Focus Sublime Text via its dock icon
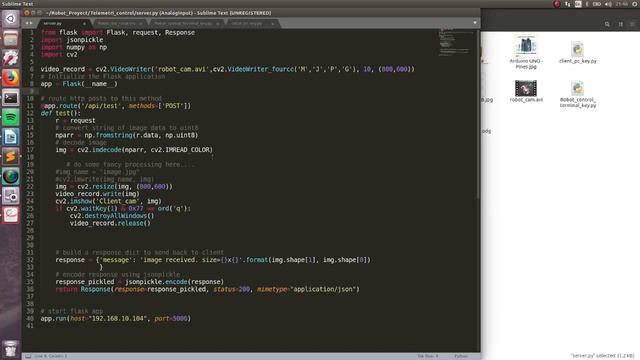640x360 pixels. pyautogui.click(x=11, y=156)
